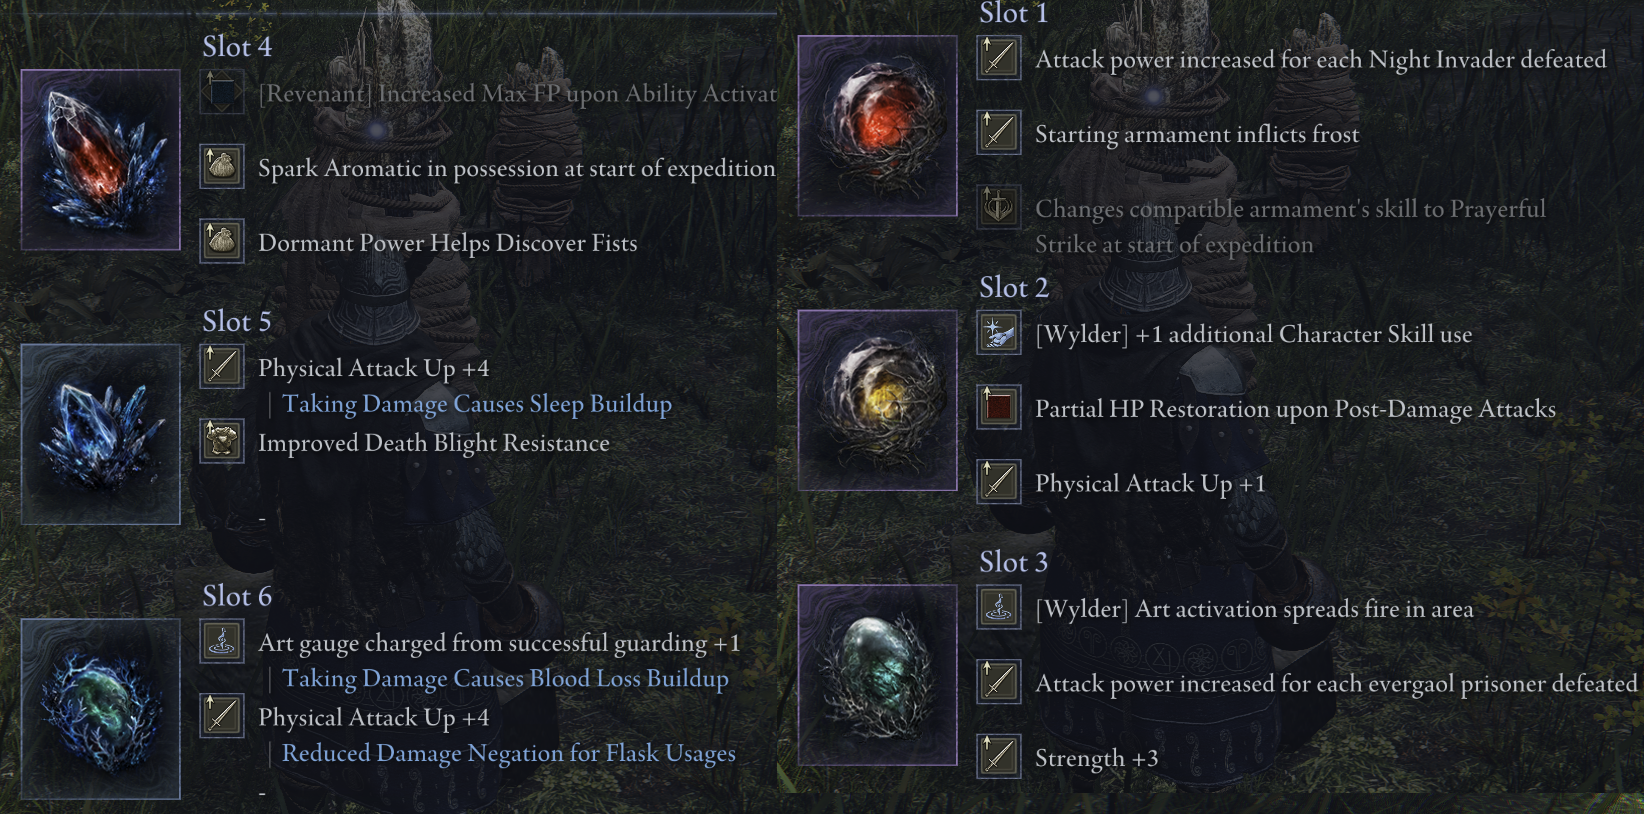Image resolution: width=1644 pixels, height=814 pixels.
Task: Select the pale green relic in Slot 3
Action: point(878,675)
